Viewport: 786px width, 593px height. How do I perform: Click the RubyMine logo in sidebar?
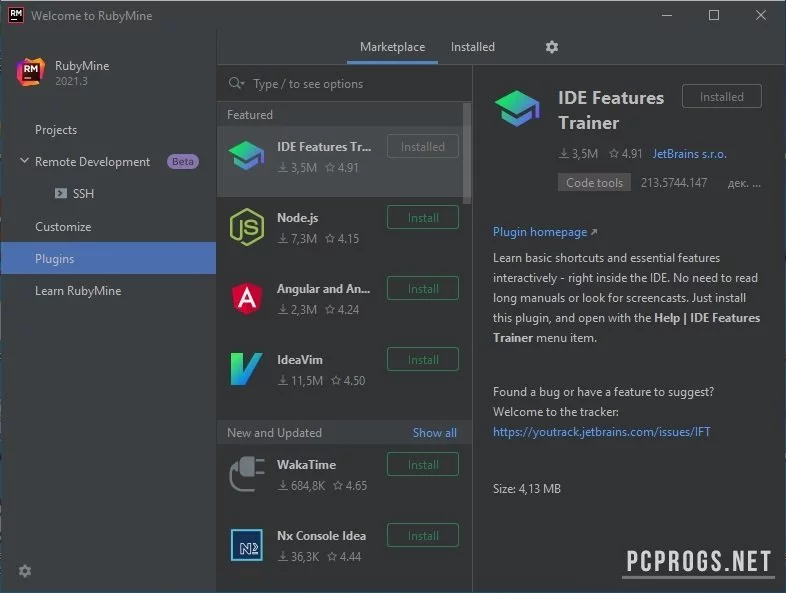[x=30, y=72]
